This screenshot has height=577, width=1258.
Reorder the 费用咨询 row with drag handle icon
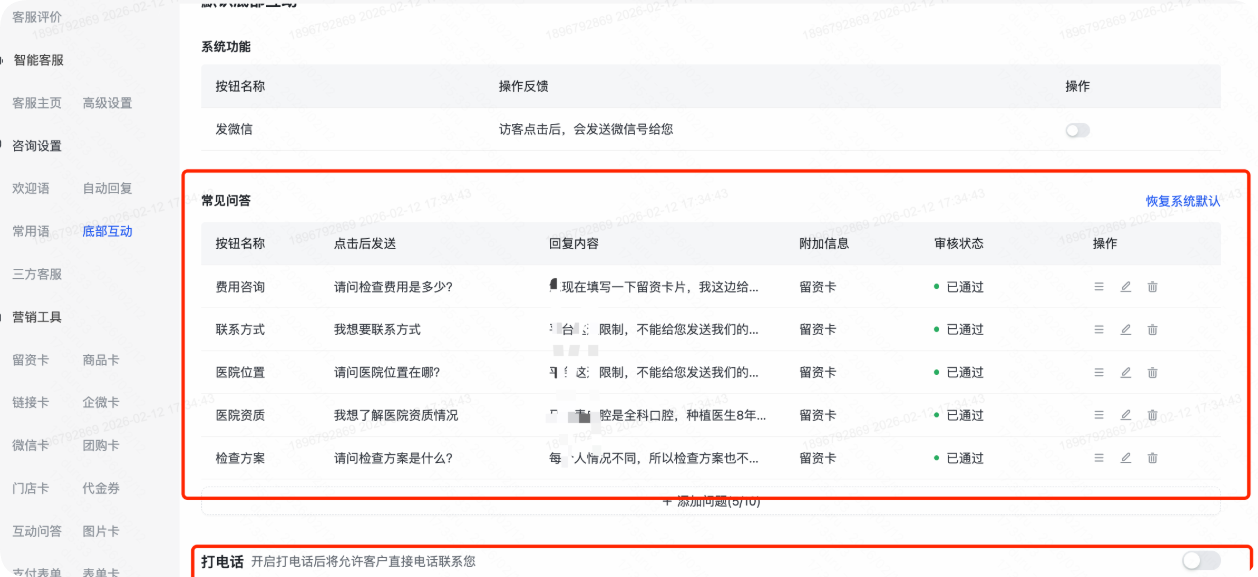click(1099, 287)
